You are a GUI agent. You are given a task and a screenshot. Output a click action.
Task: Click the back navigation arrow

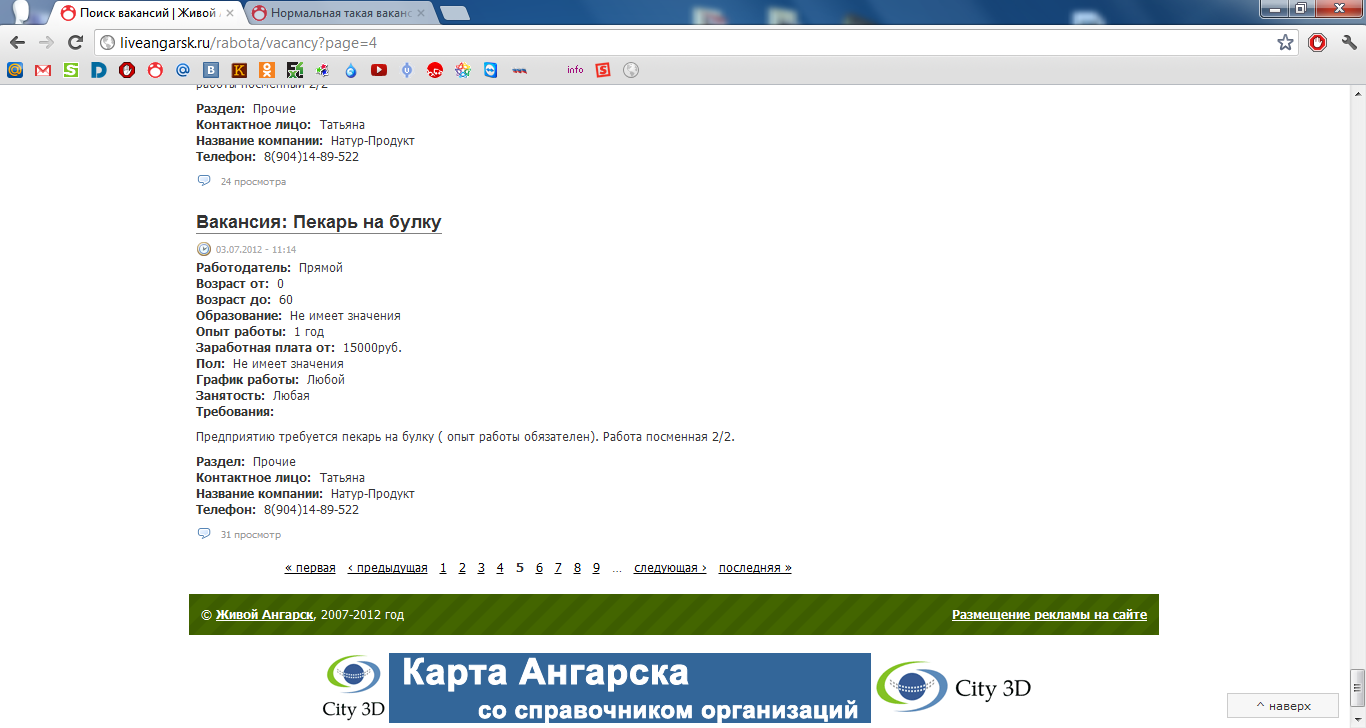pos(18,43)
